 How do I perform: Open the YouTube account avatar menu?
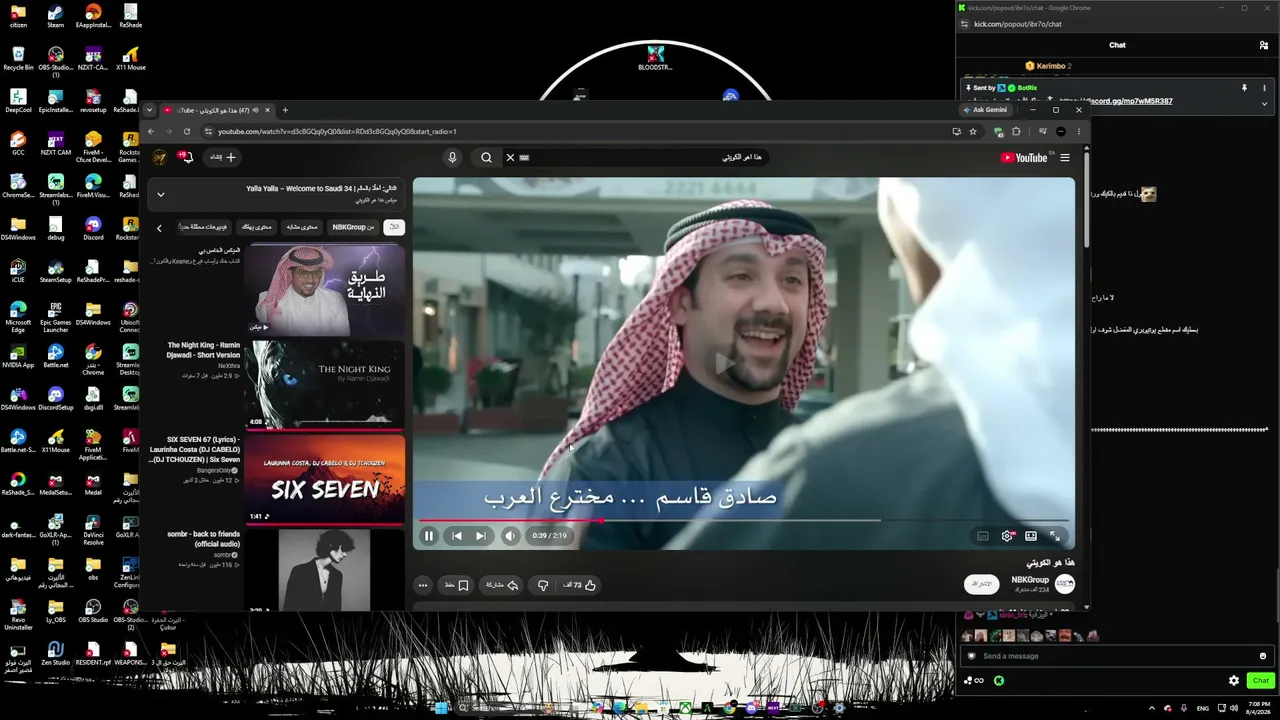tap(159, 157)
